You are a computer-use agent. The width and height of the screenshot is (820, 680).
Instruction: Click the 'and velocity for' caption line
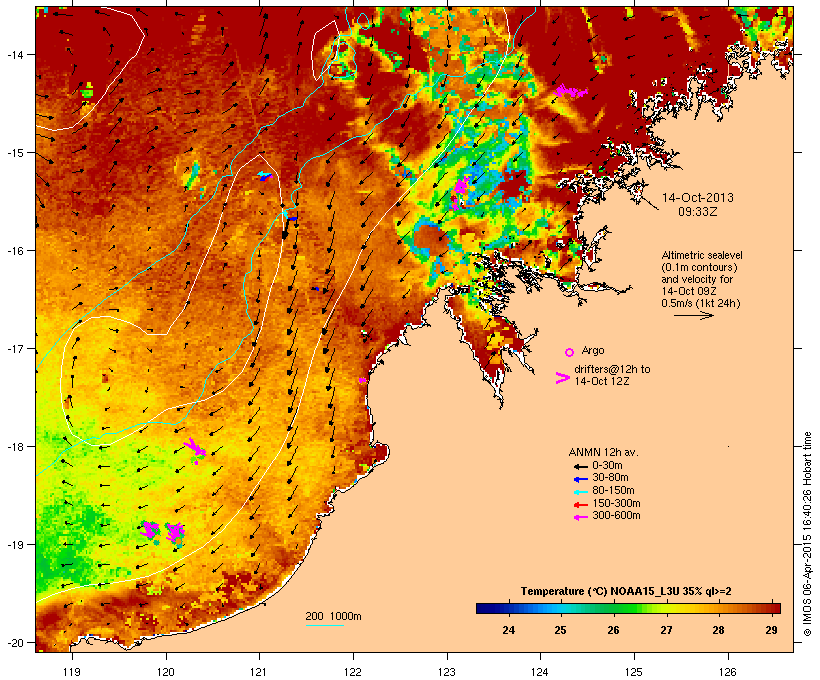coord(697,279)
